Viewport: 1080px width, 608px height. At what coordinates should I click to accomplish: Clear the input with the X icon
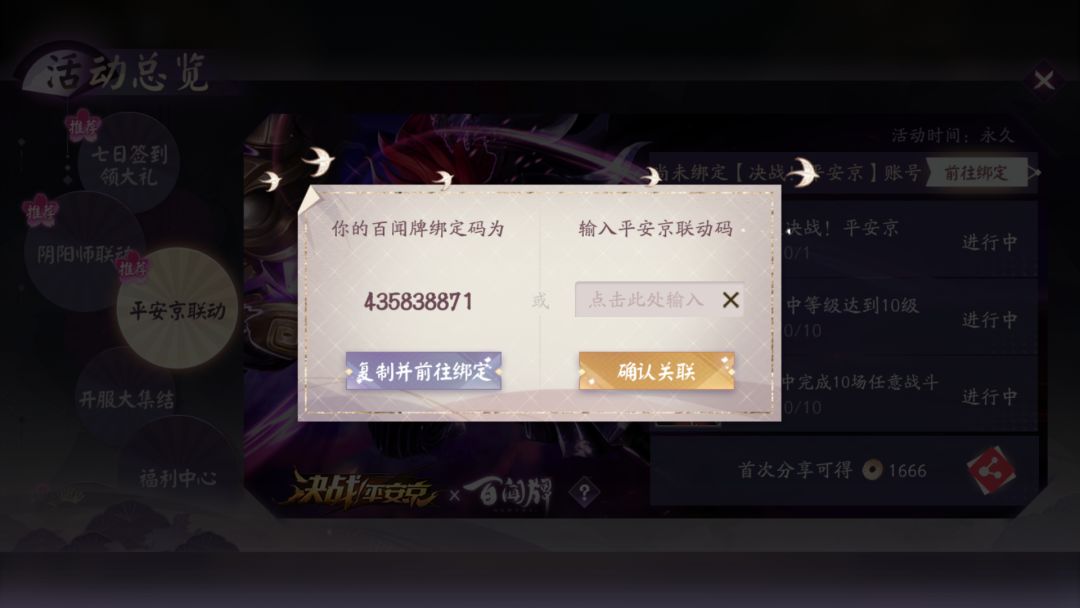pos(731,300)
